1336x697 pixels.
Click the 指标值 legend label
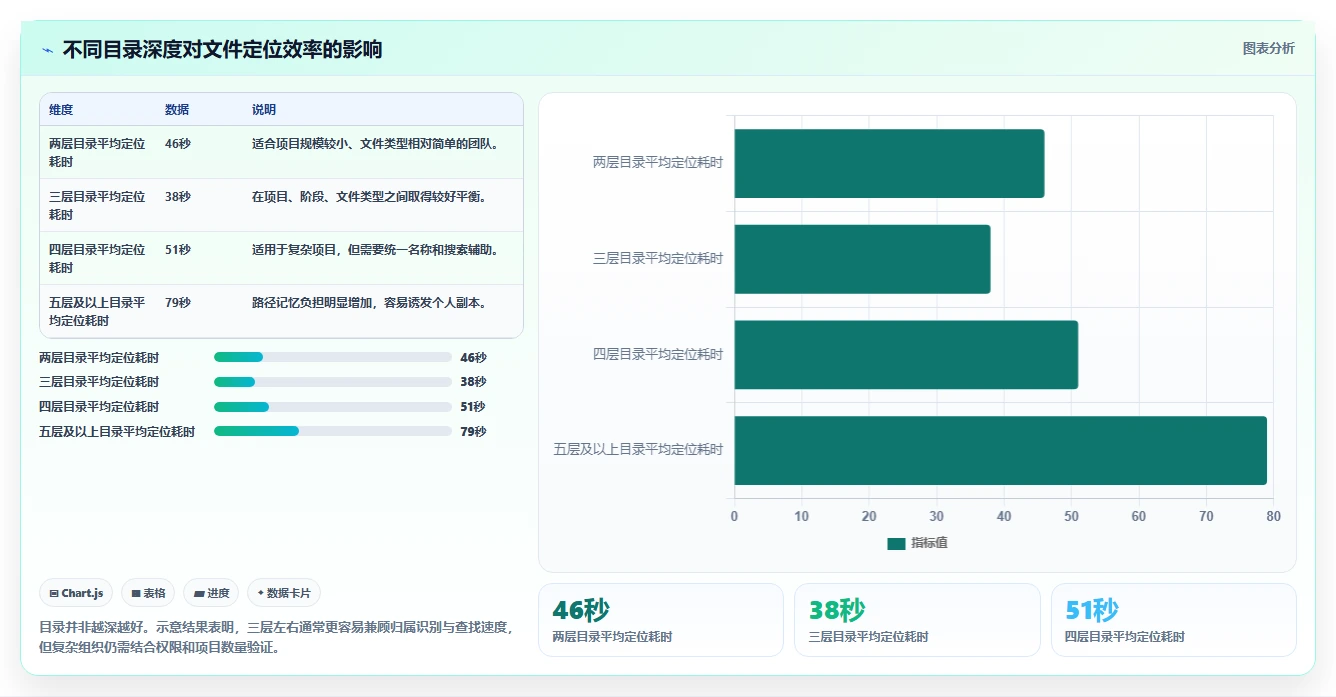[929, 543]
